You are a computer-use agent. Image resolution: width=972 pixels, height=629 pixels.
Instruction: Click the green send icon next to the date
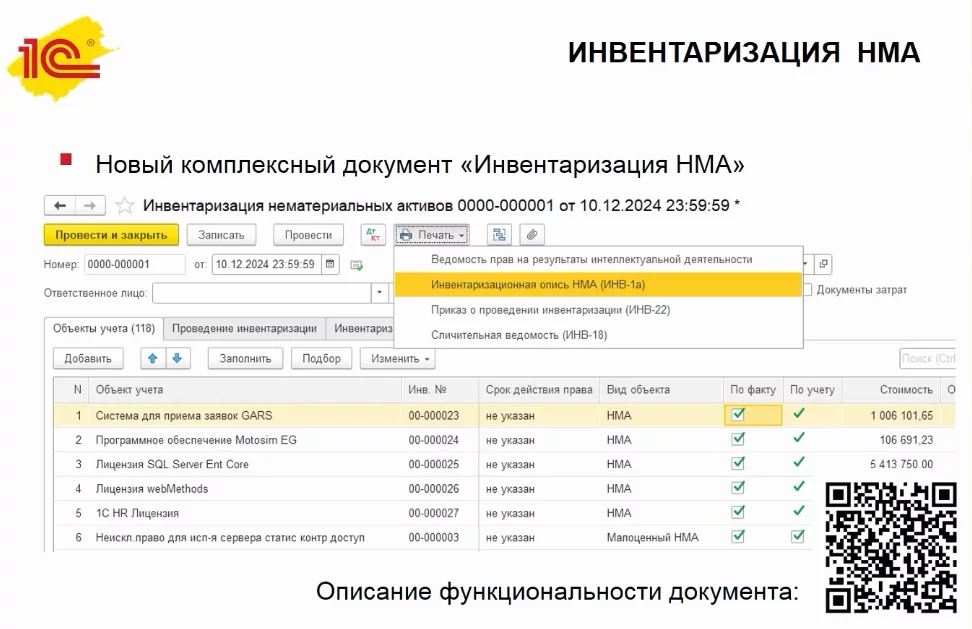tap(356, 266)
